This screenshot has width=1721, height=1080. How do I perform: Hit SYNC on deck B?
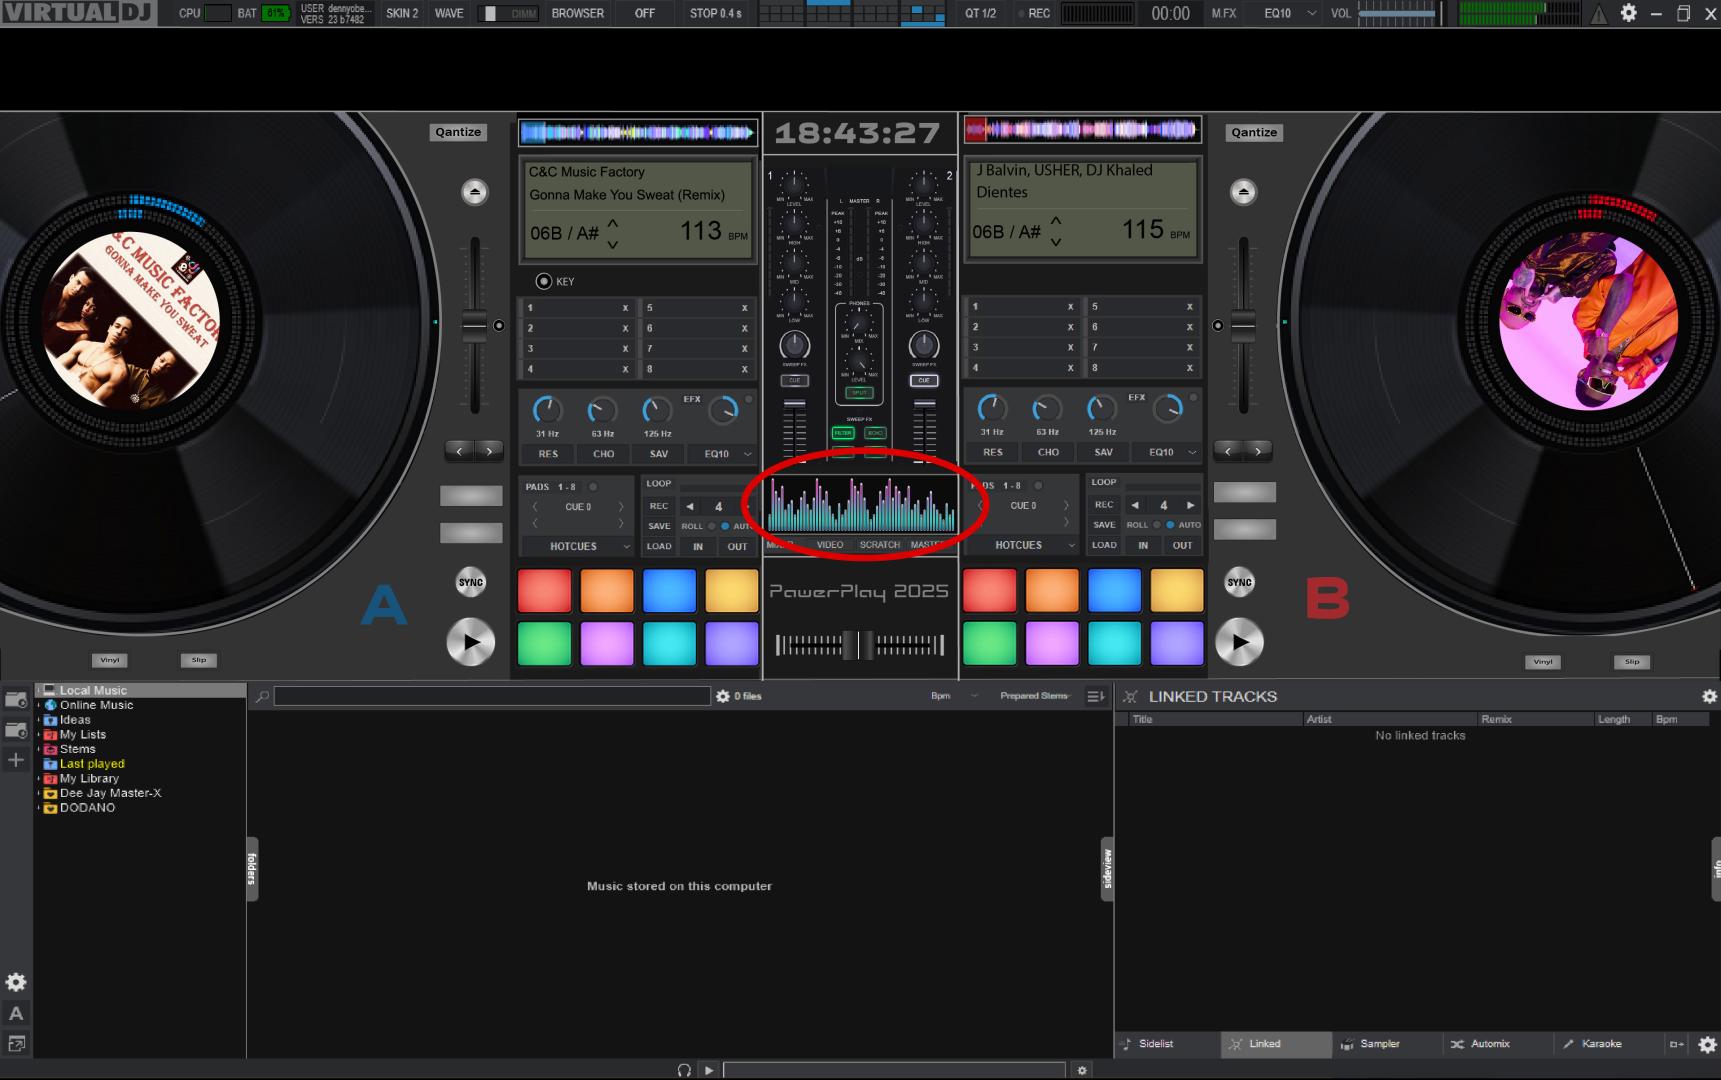[1240, 582]
